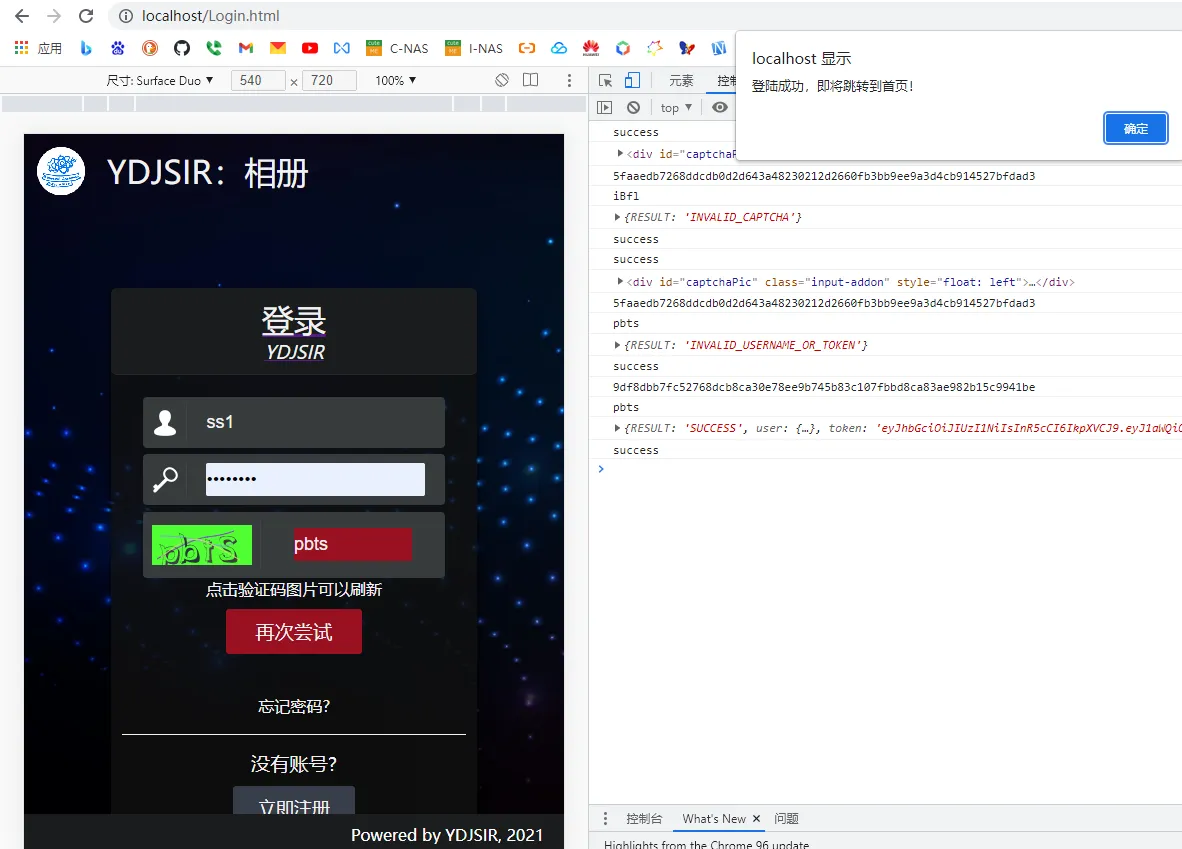Screen dimensions: 1182x849
Task: Toggle the live expression eye icon
Action: point(719,108)
